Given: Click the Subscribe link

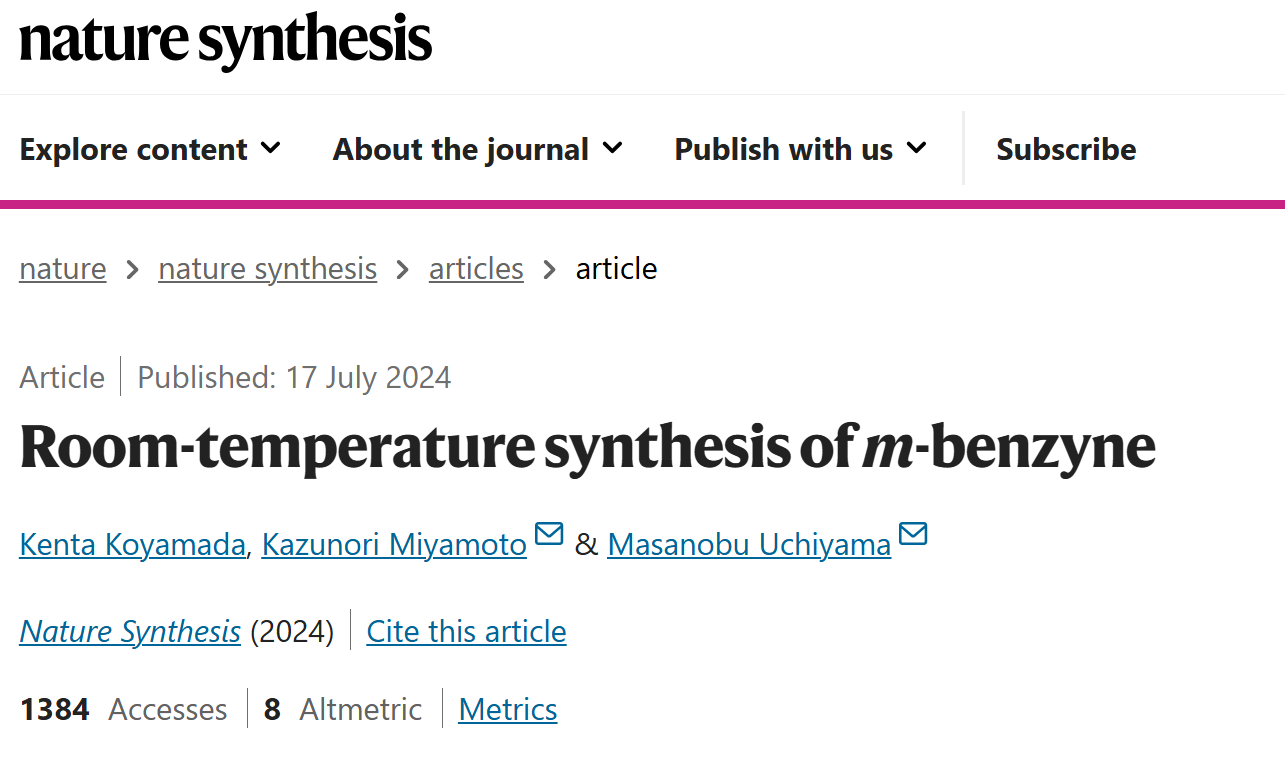Looking at the screenshot, I should coord(1066,149).
